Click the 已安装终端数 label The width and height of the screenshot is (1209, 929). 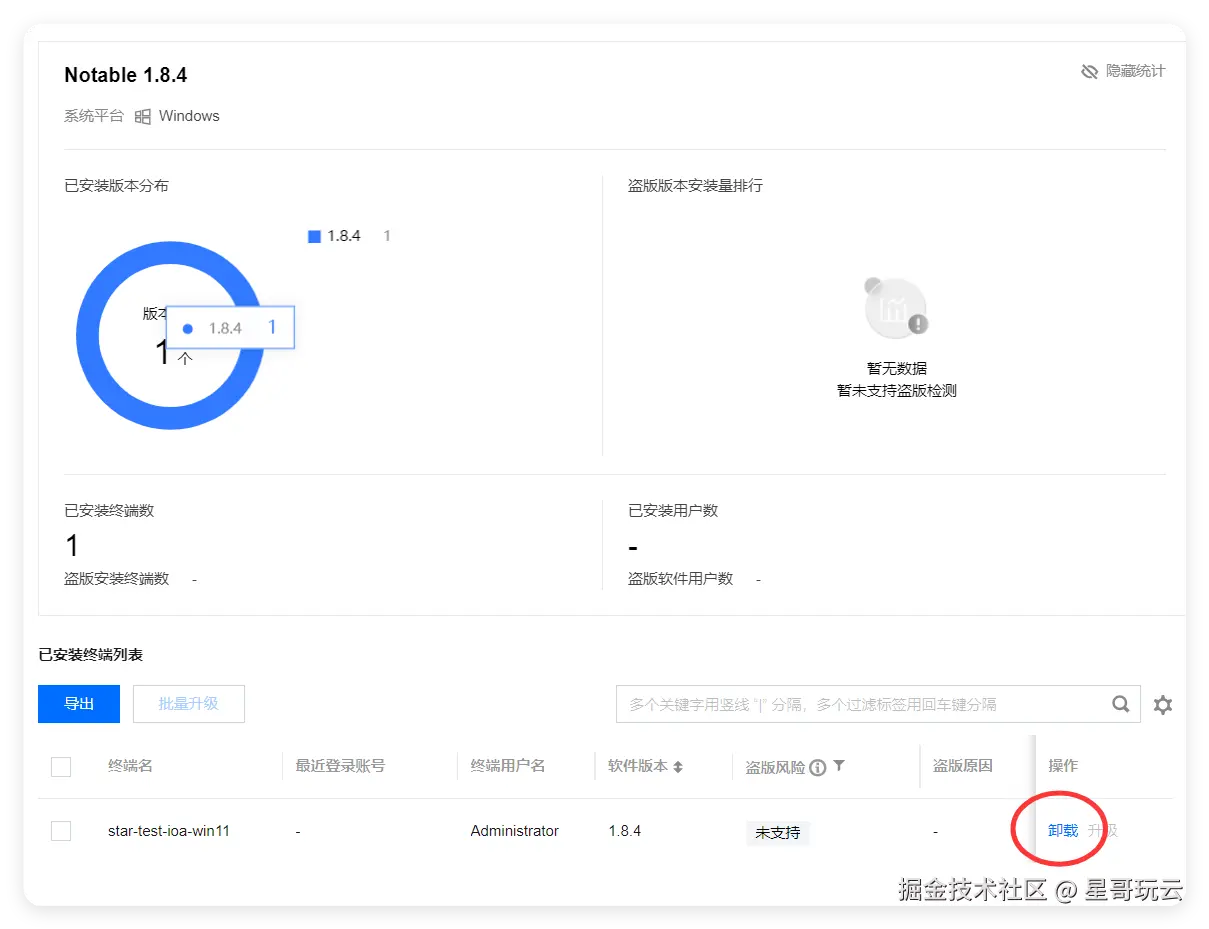(x=109, y=511)
